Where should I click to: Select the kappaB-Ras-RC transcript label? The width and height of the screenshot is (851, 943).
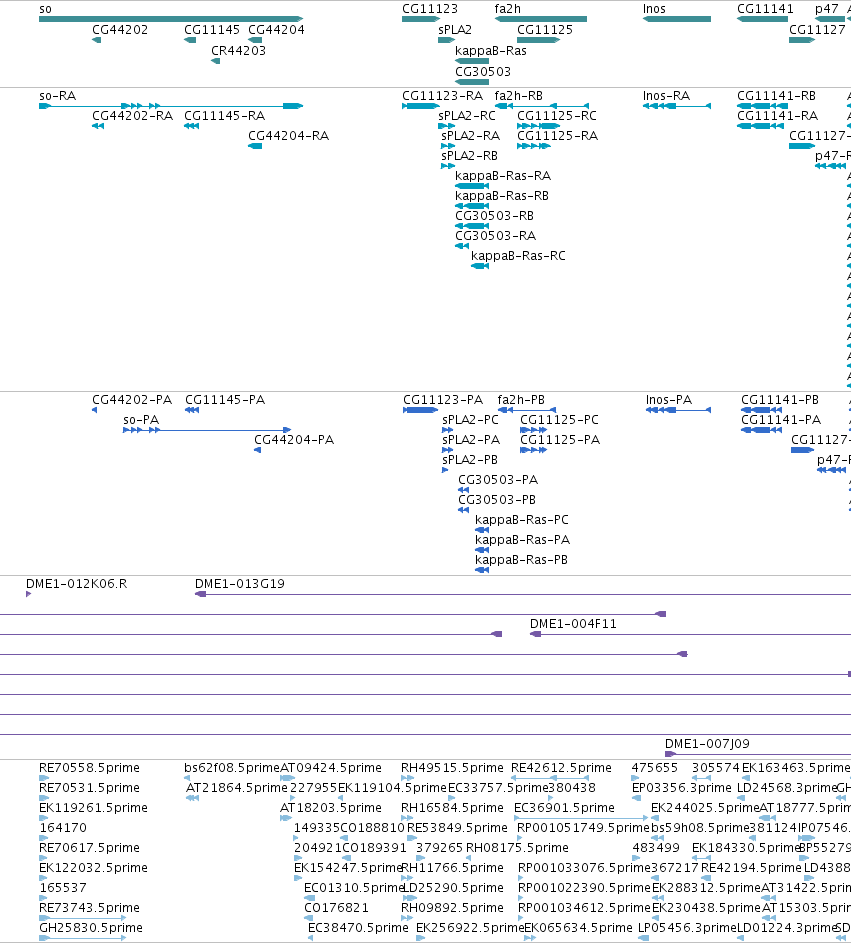point(518,256)
